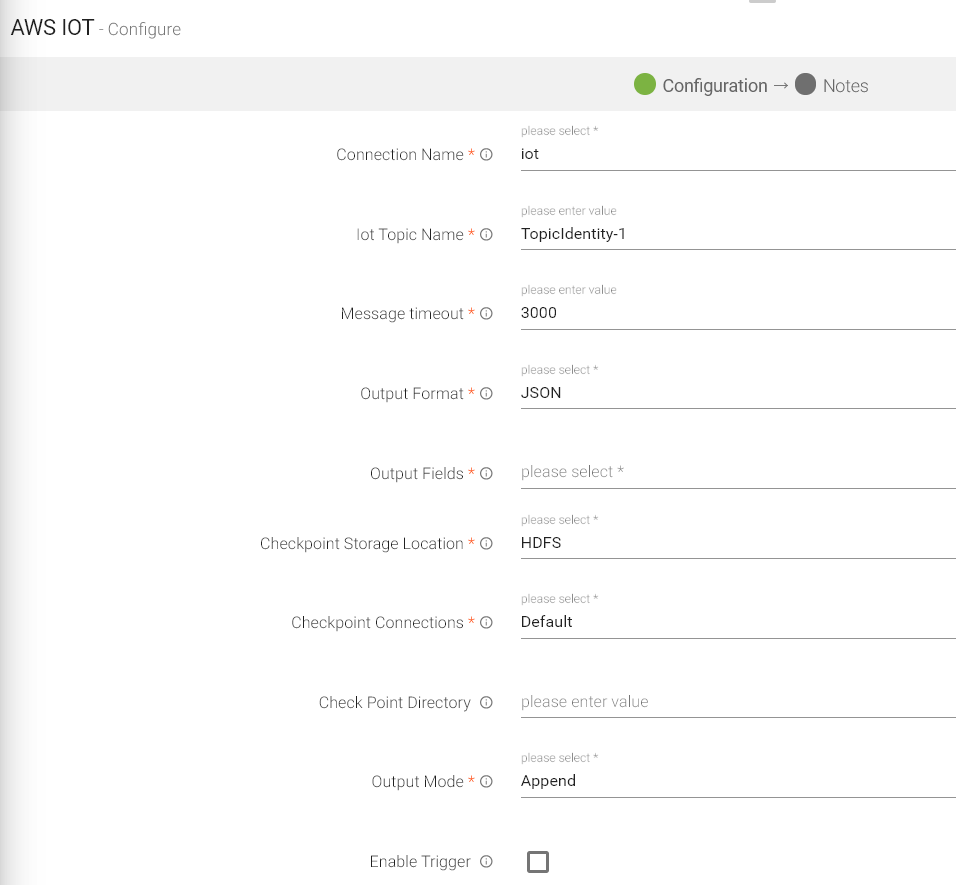Click the Check Point Directory input field

point(737,702)
